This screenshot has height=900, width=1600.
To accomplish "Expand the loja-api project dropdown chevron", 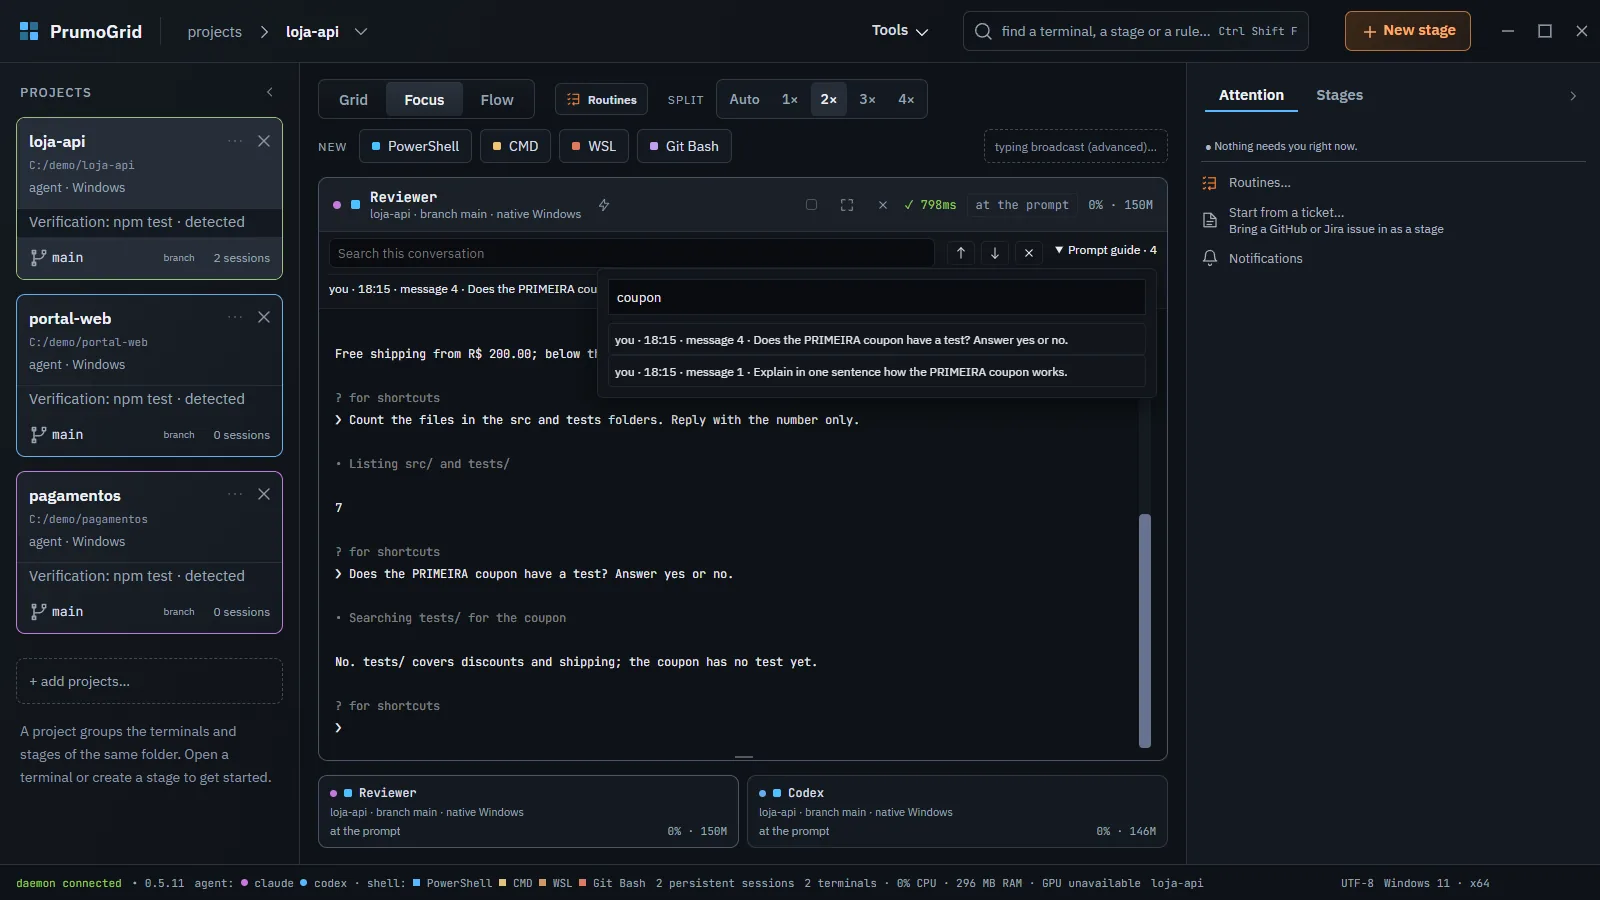I will (x=361, y=32).
